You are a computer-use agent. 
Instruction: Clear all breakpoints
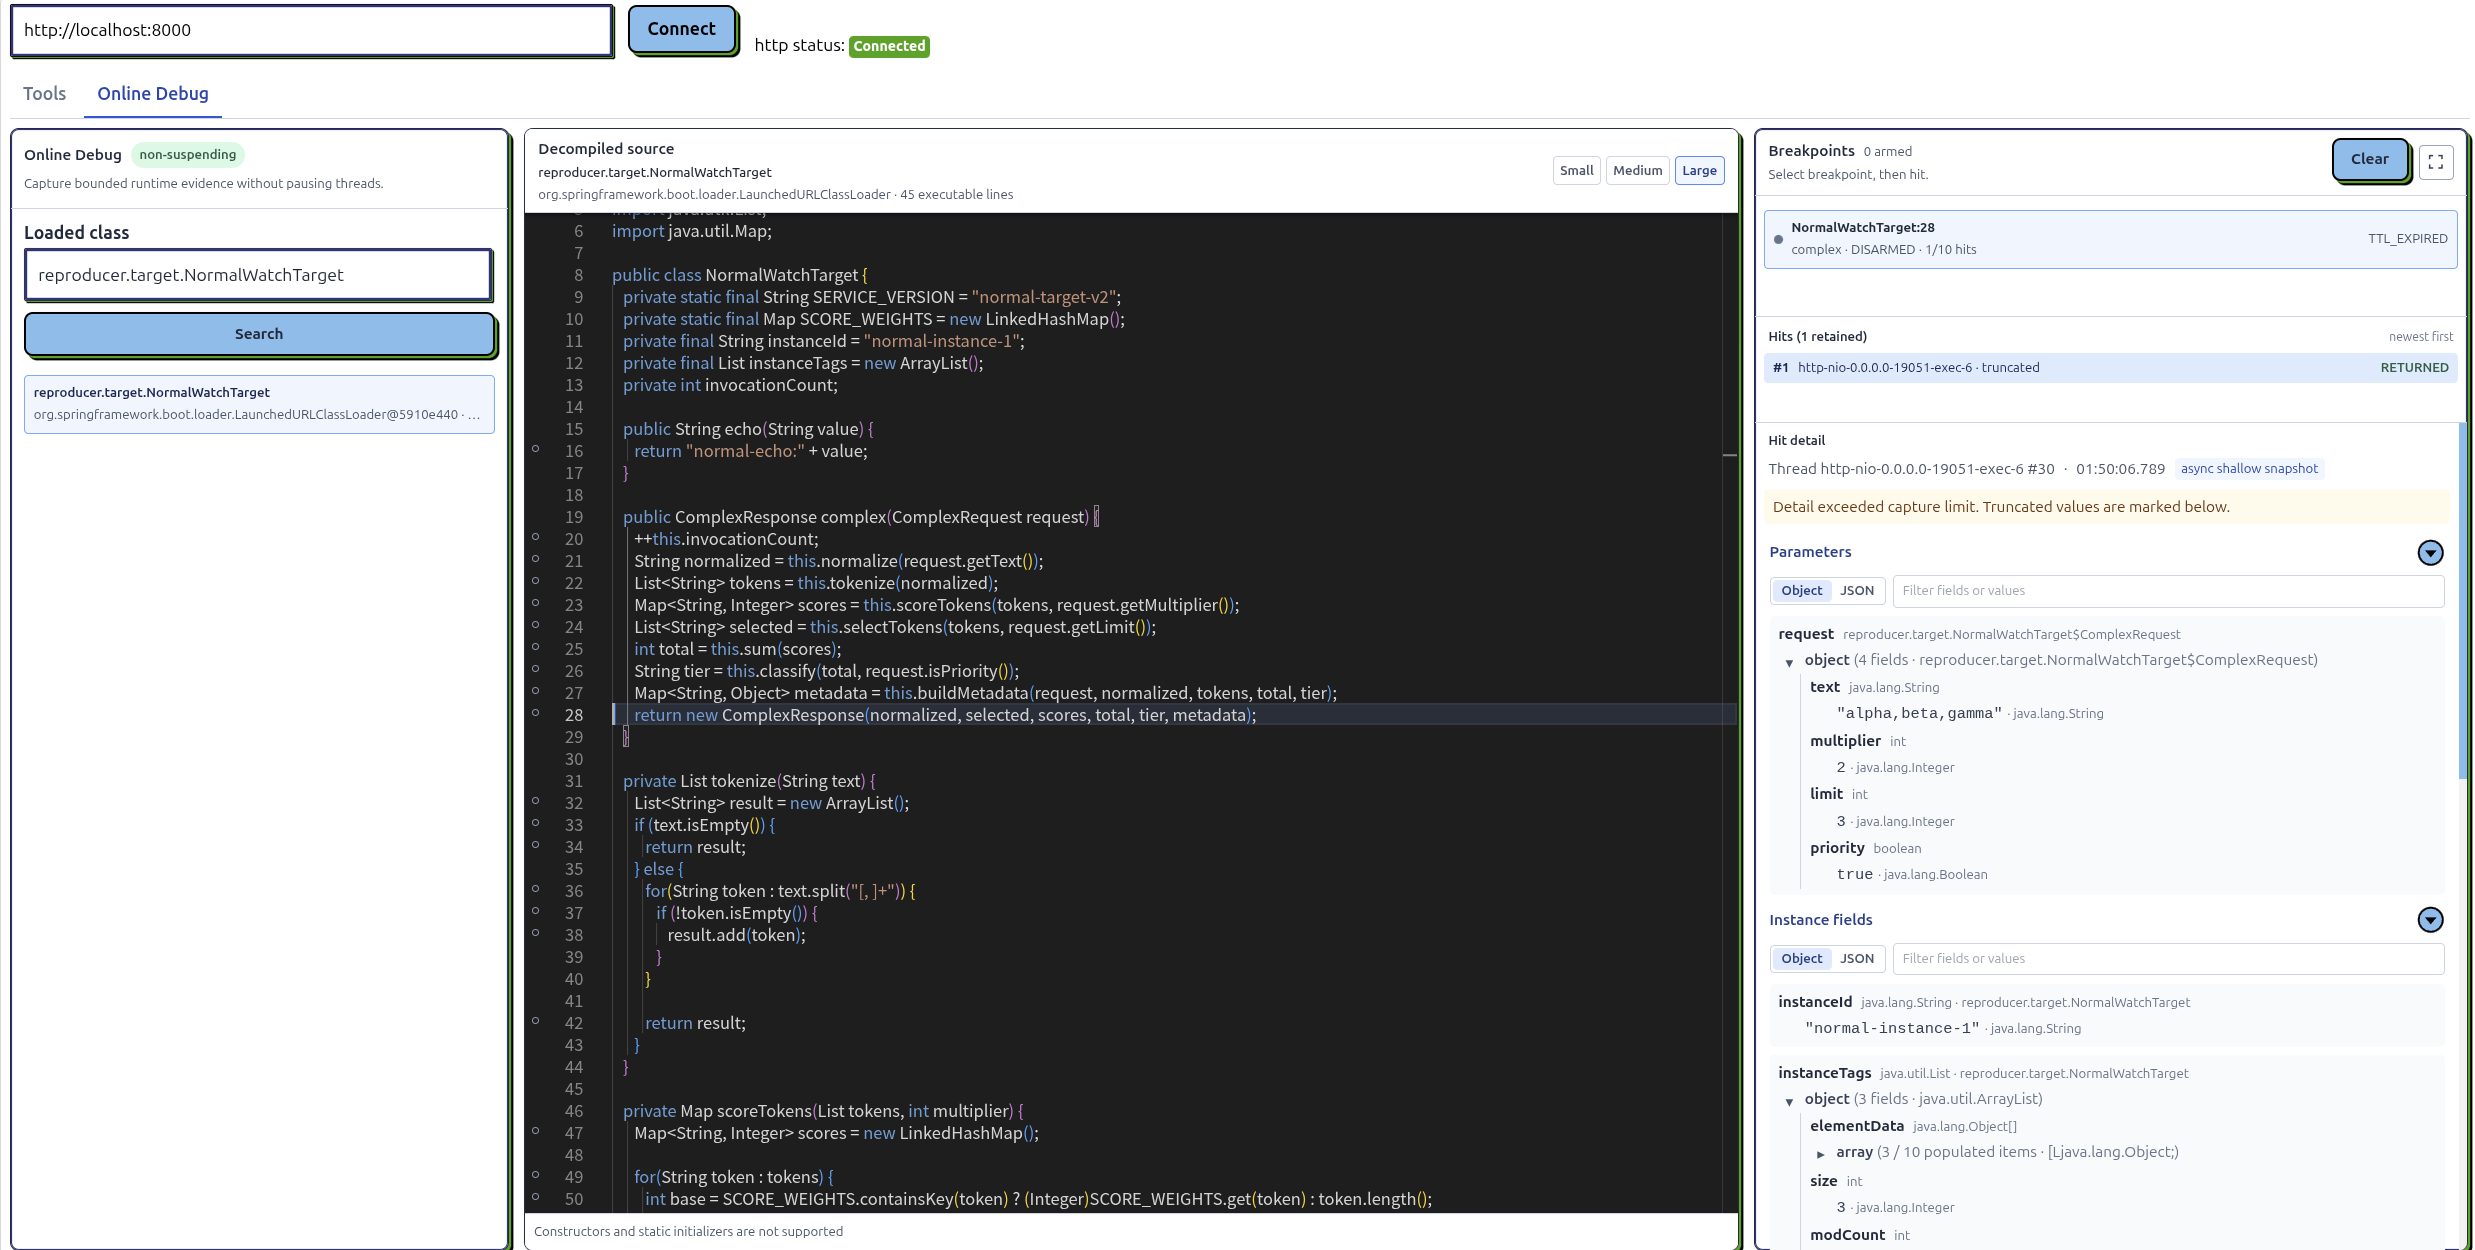click(2369, 159)
